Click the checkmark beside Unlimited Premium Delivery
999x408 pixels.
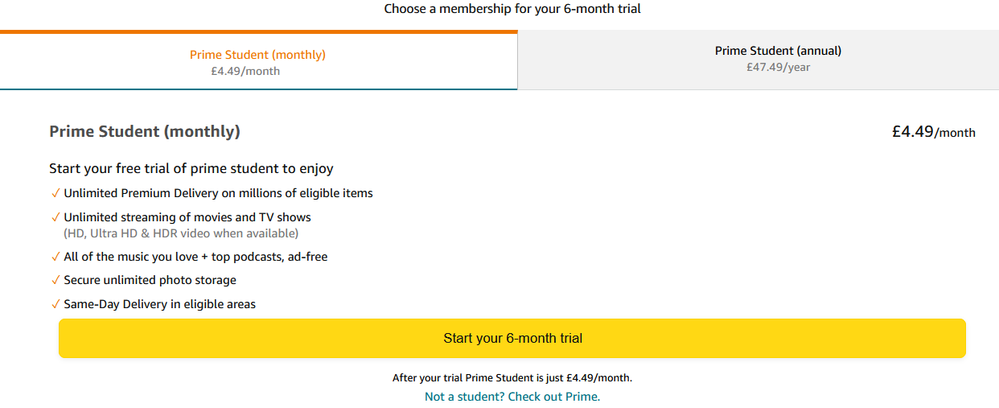pyautogui.click(x=54, y=193)
